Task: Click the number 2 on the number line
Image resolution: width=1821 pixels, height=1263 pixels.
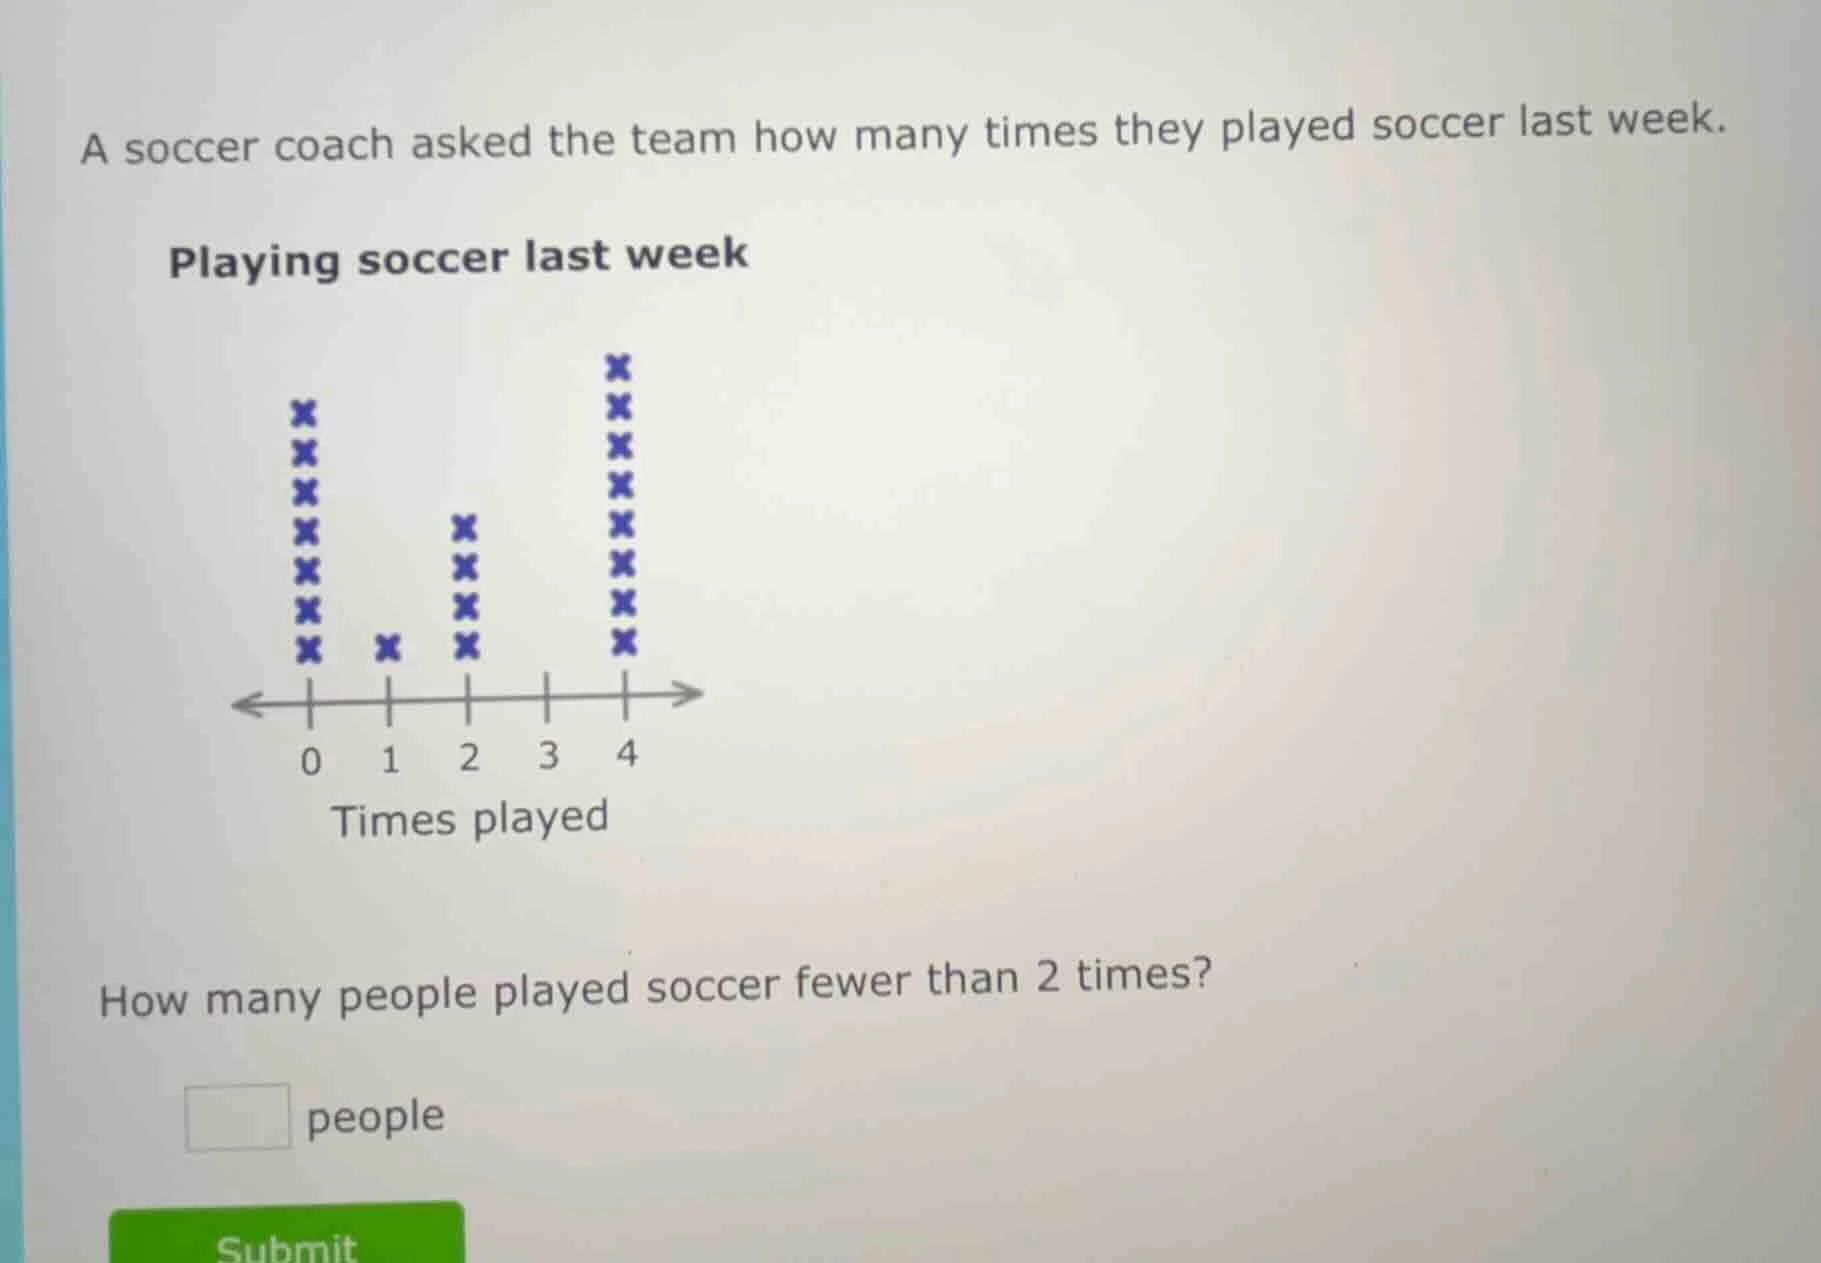Action: (x=469, y=757)
